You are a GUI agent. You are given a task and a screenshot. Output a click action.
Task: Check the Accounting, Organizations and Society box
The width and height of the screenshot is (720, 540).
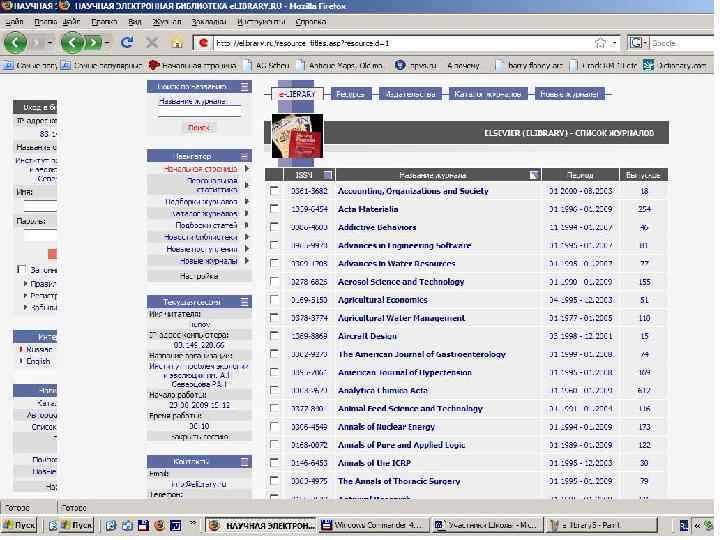274,191
